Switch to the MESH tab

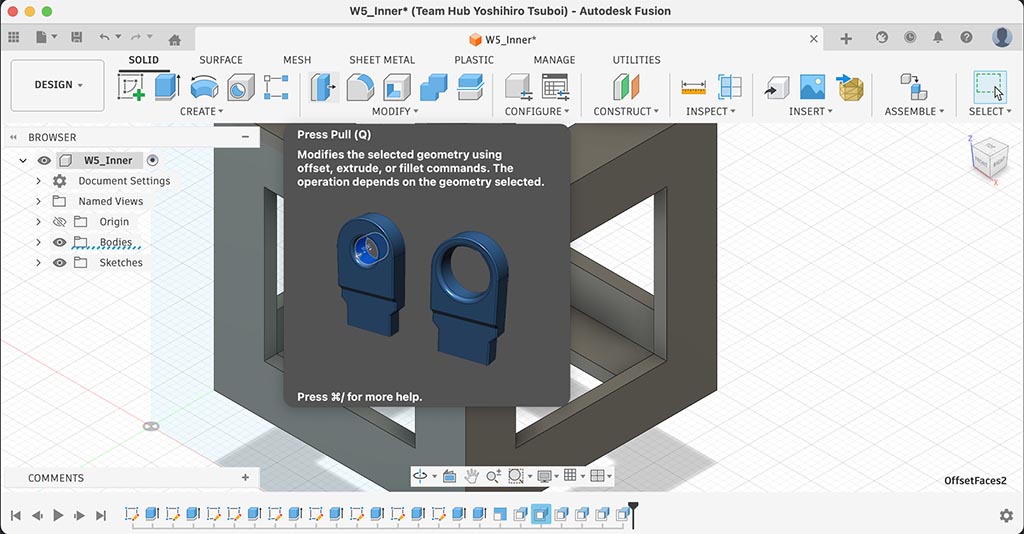(x=297, y=60)
